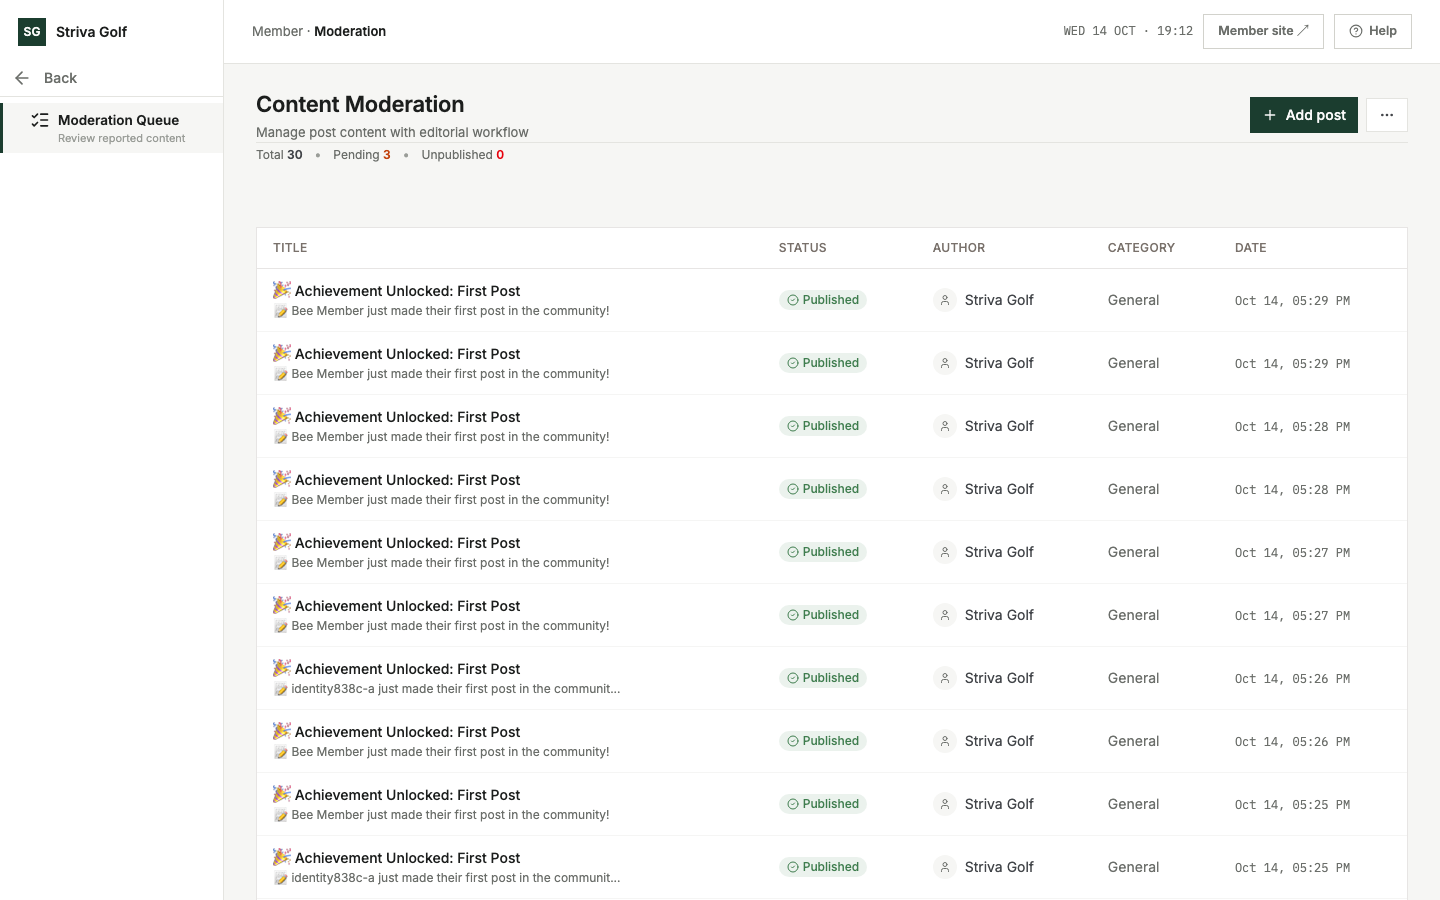Click the date of identity838c-a 05:25 PM post
The height and width of the screenshot is (900, 1440).
pos(1292,868)
